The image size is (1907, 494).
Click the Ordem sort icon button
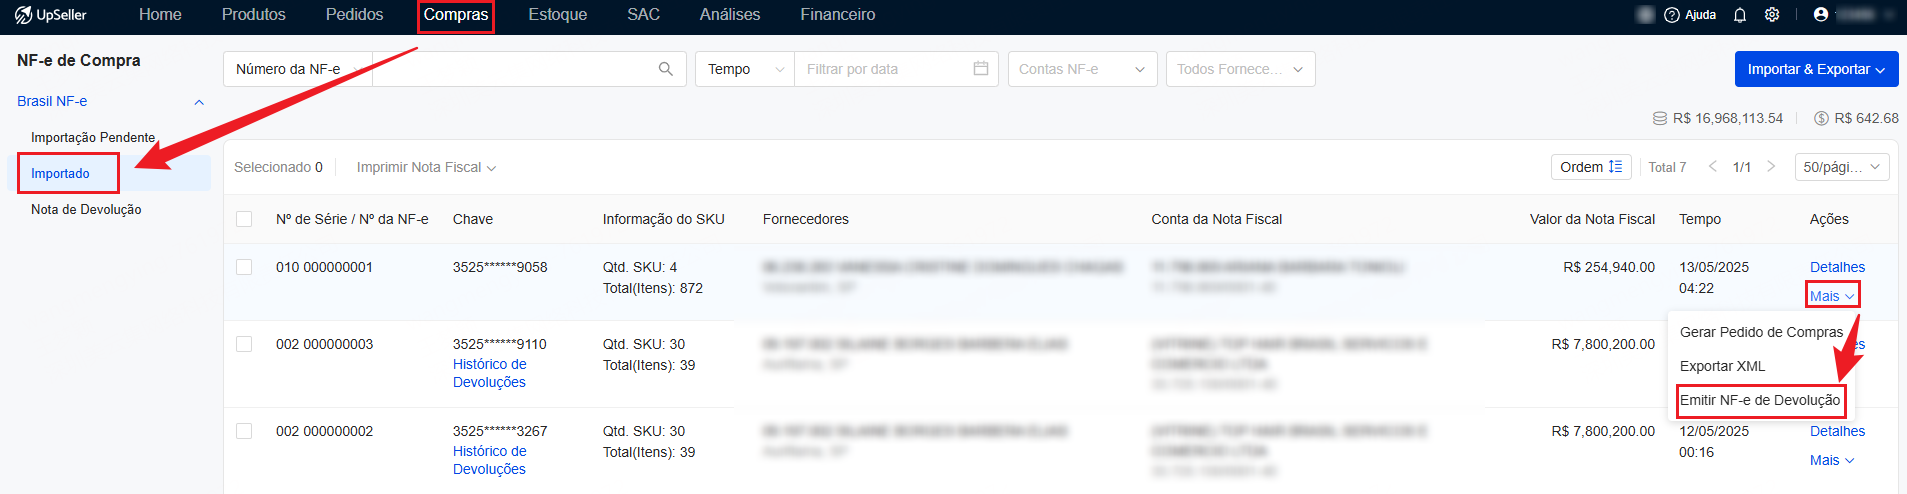pos(1591,167)
